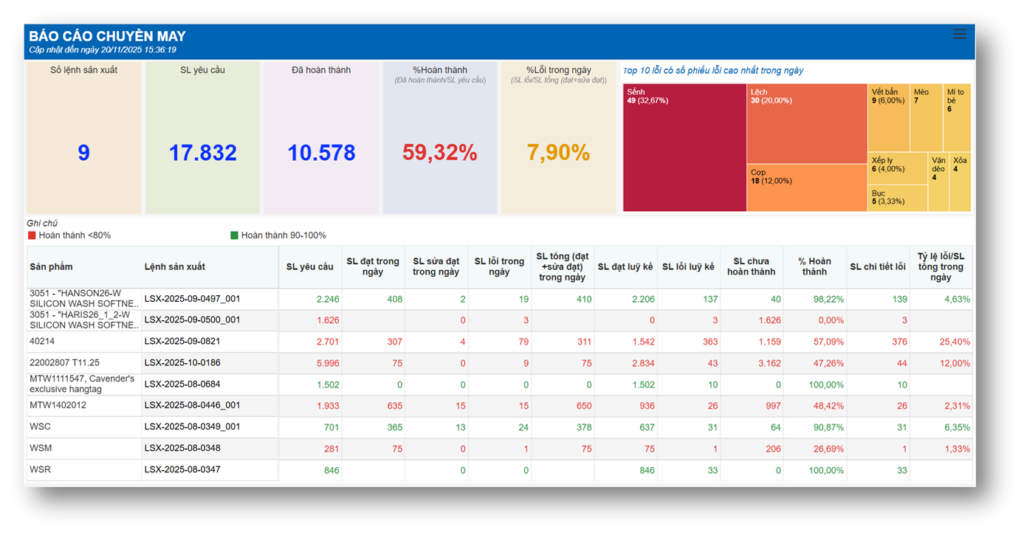Select the WSC product row
The width and height of the screenshot is (1024, 535).
point(41,426)
